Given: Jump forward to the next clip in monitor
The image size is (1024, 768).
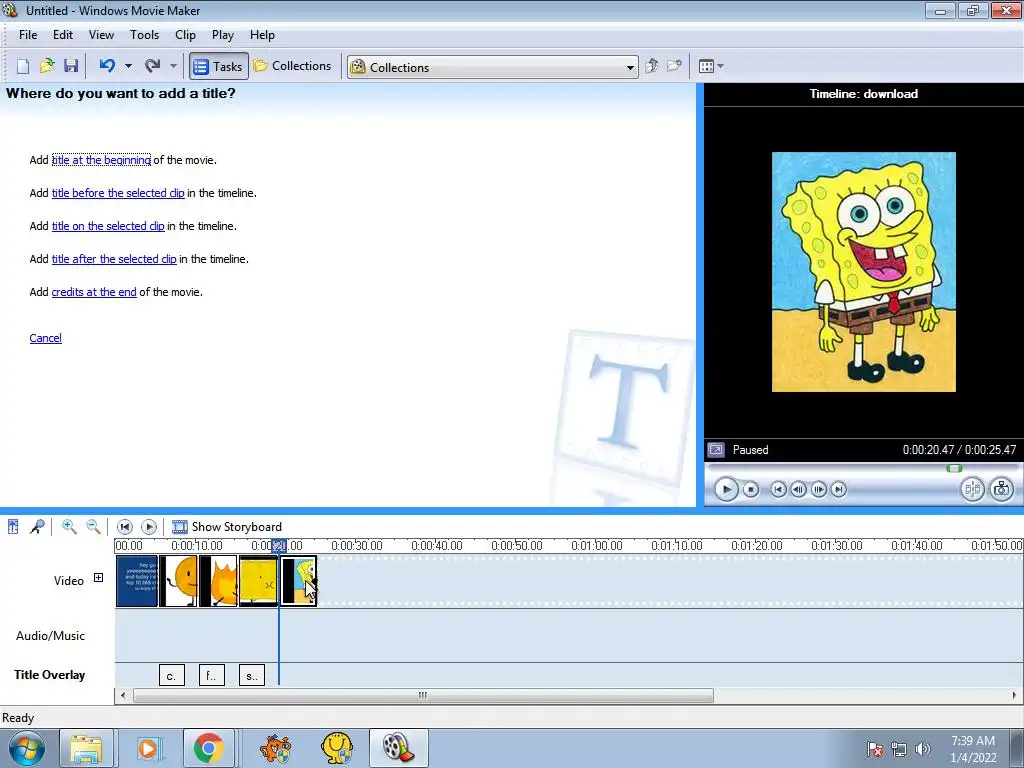Looking at the screenshot, I should coord(839,489).
